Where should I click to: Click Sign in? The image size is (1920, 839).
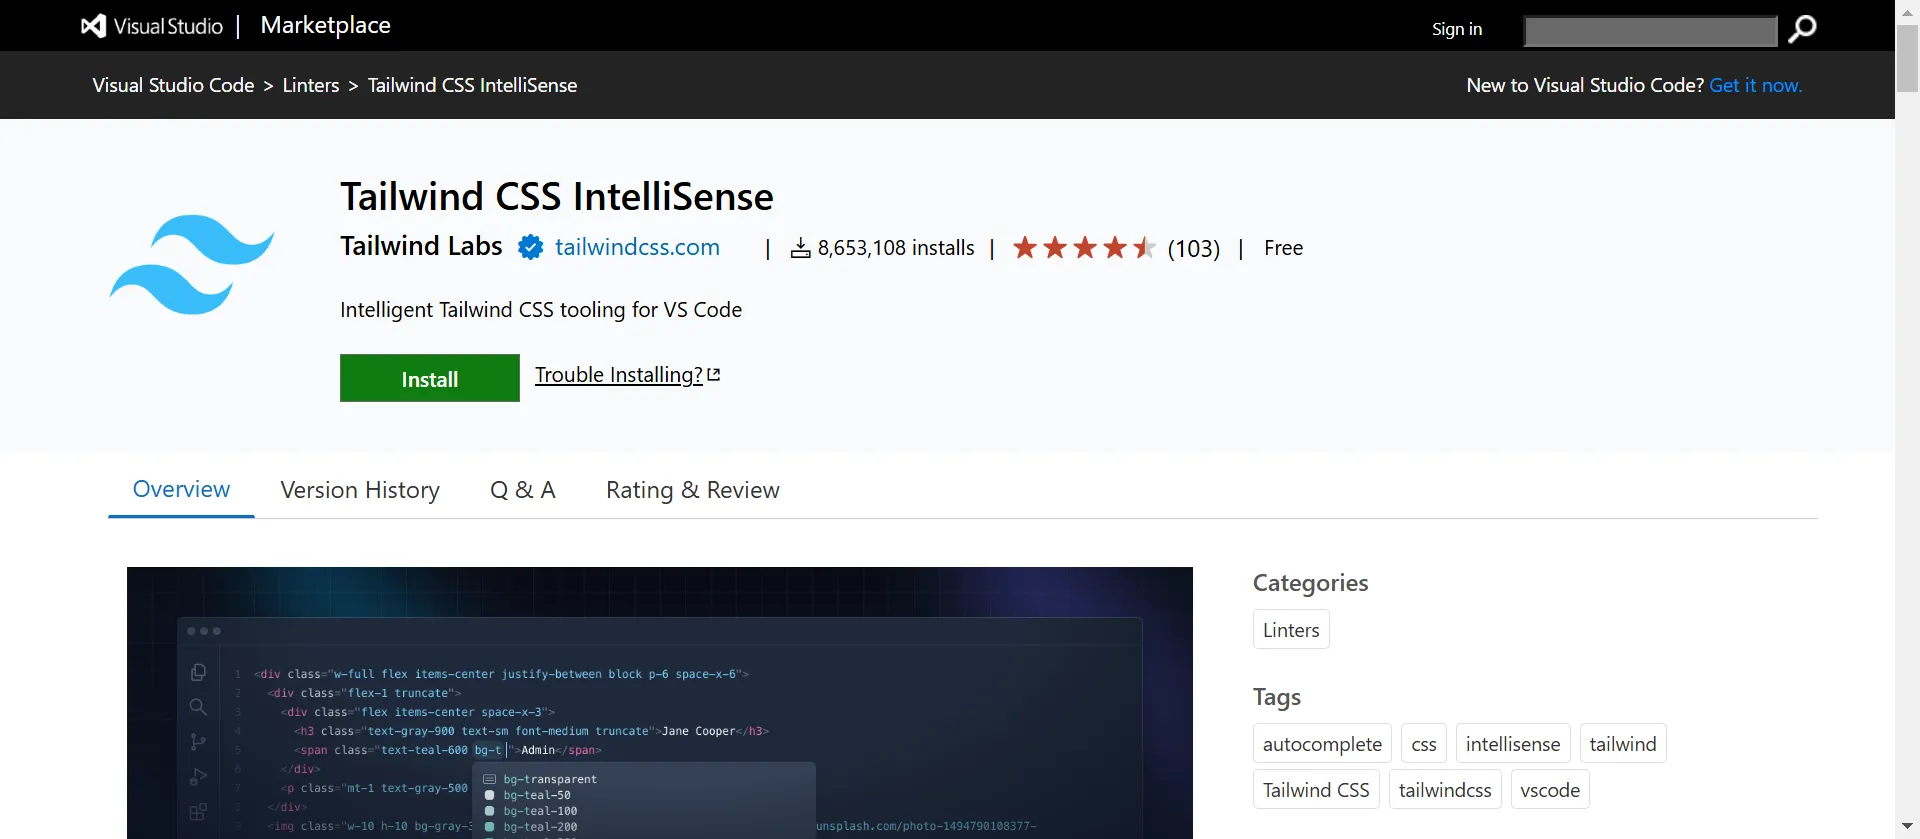[1456, 29]
